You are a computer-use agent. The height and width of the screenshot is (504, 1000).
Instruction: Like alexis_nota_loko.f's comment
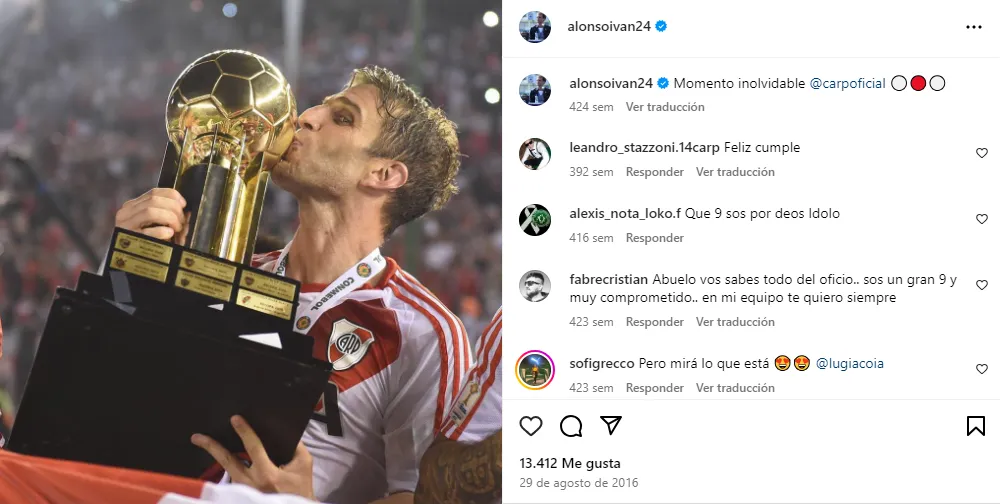coord(982,219)
